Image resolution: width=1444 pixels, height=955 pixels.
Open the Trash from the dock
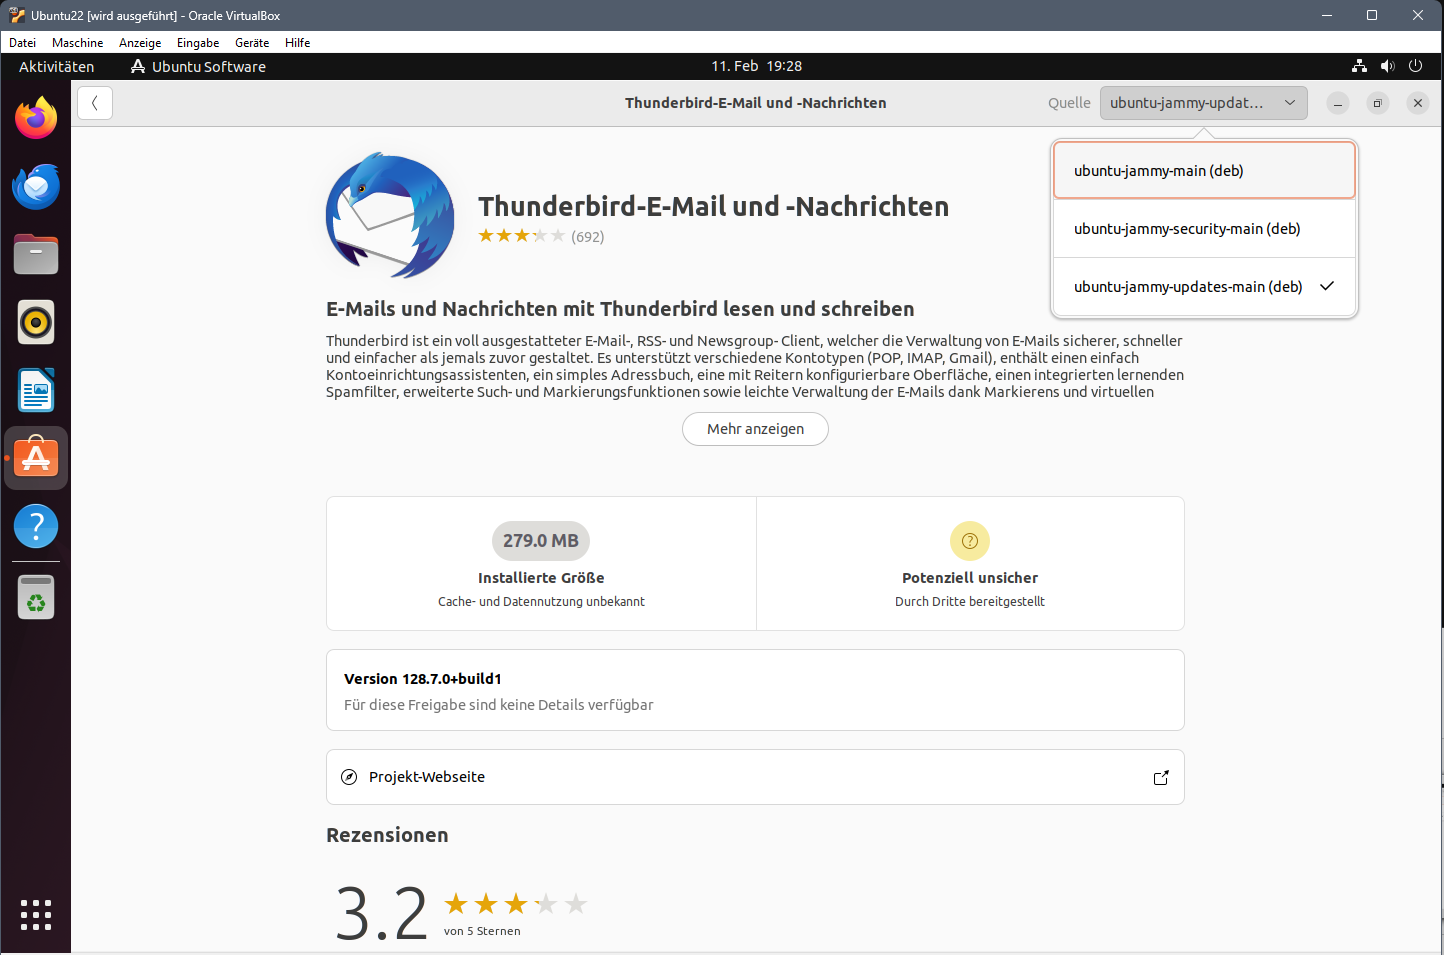point(36,598)
